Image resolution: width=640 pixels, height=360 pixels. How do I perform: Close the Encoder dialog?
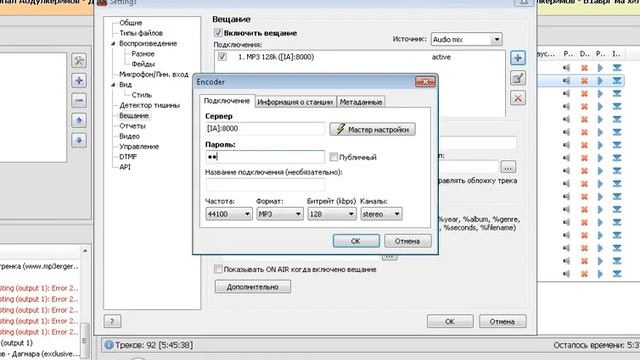(425, 82)
